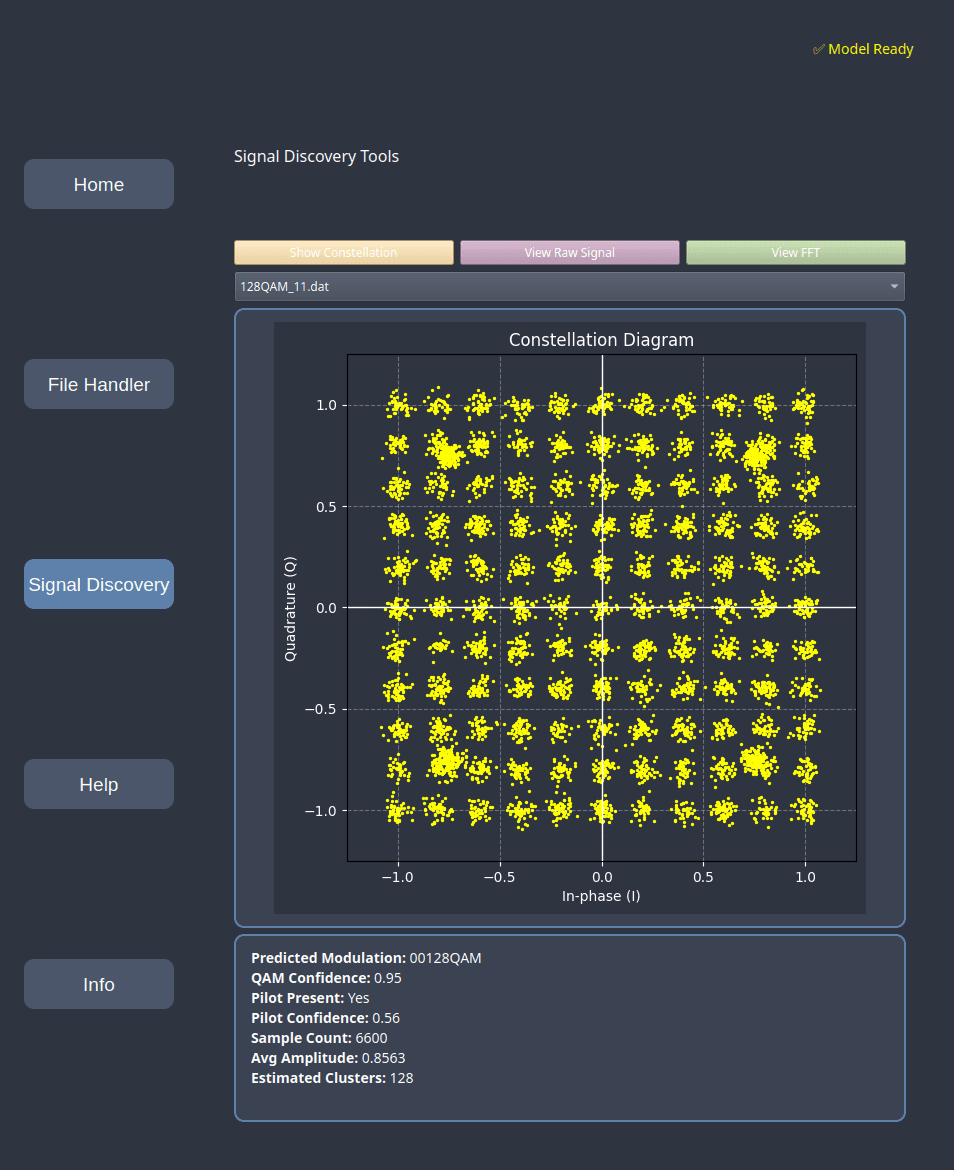954x1170 pixels.
Task: Click the View Raw Signal button
Action: (x=569, y=253)
